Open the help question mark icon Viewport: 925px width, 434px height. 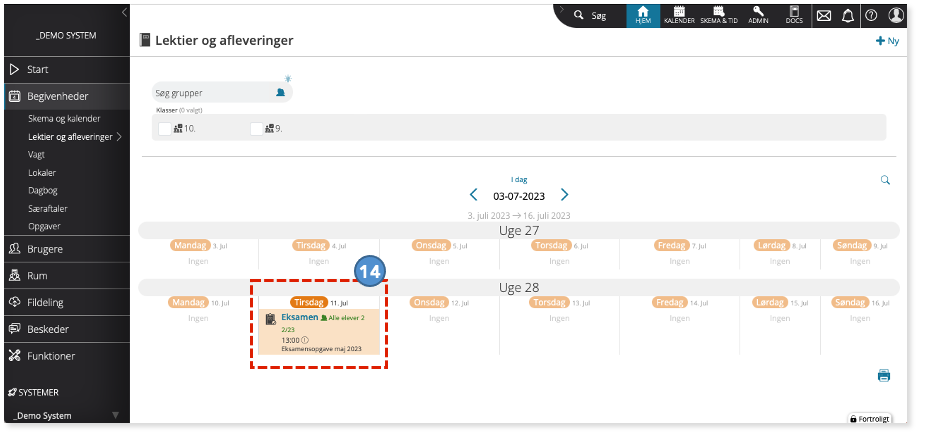click(x=871, y=16)
